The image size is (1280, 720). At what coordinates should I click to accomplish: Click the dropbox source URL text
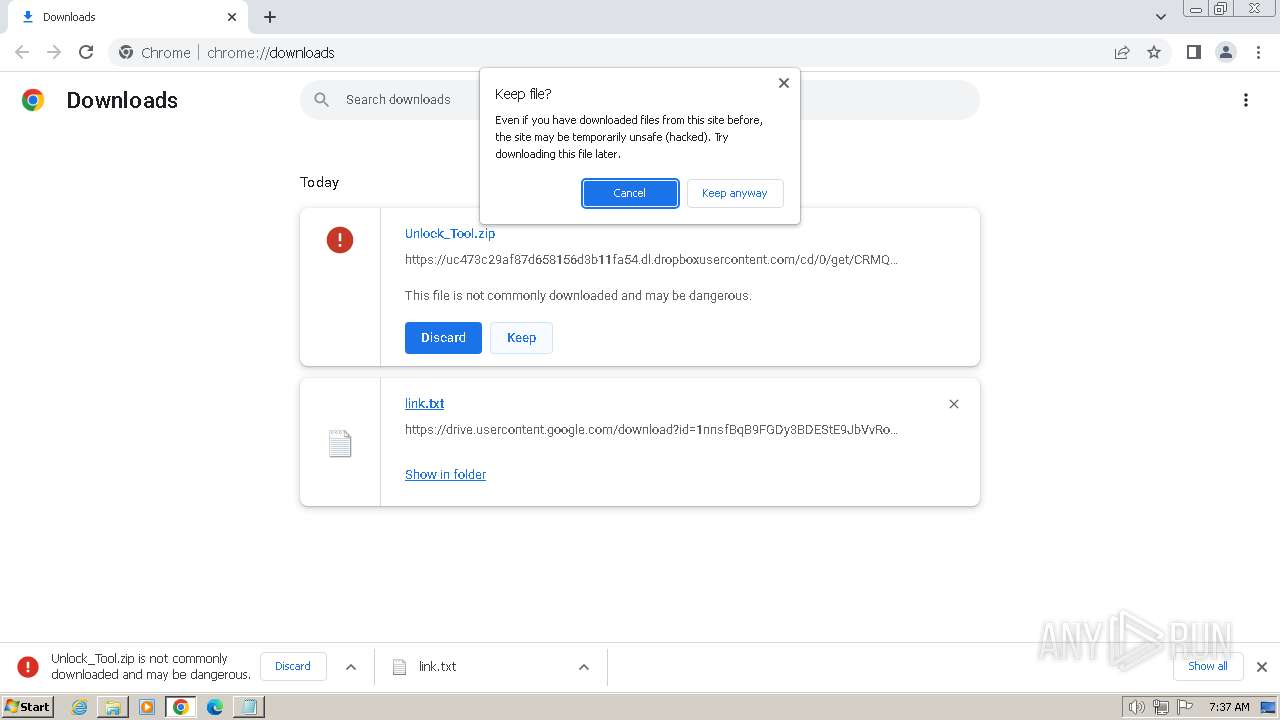click(x=651, y=260)
